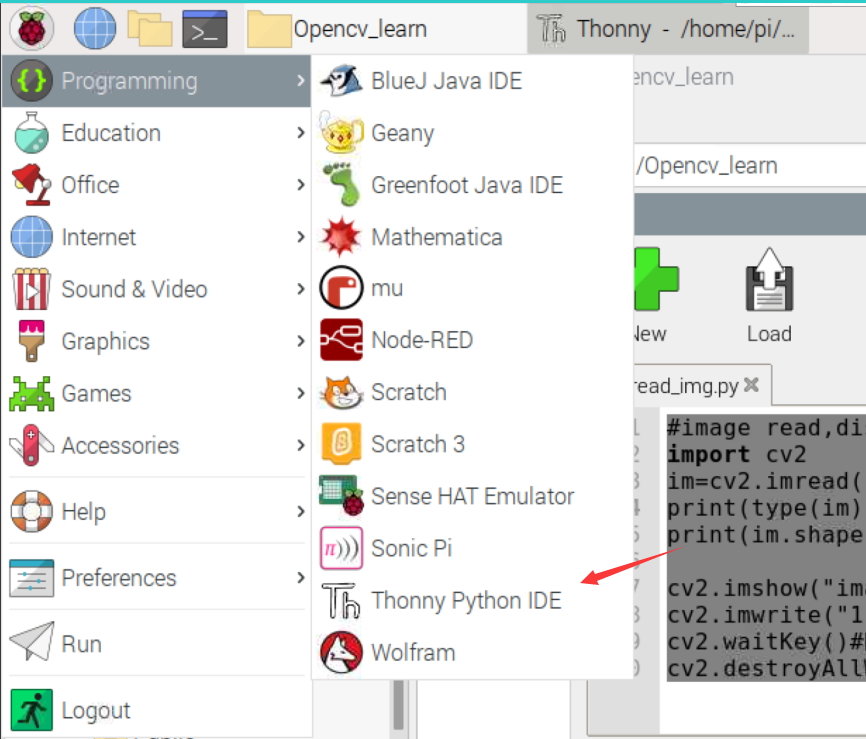Screen dimensions: 866x739
Task: Click the Mathematica red star icon
Action: point(341,236)
